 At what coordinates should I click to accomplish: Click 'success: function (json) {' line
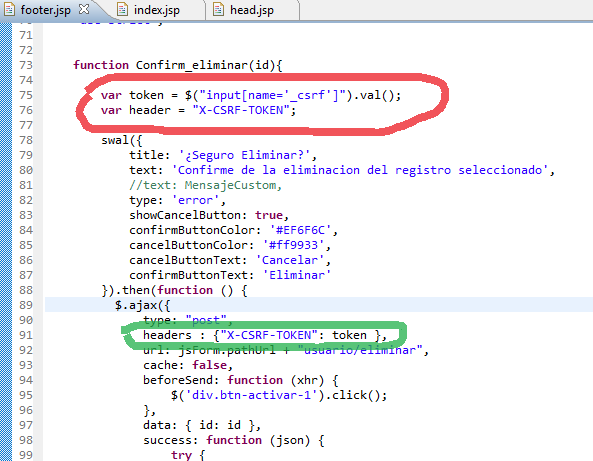pos(233,440)
